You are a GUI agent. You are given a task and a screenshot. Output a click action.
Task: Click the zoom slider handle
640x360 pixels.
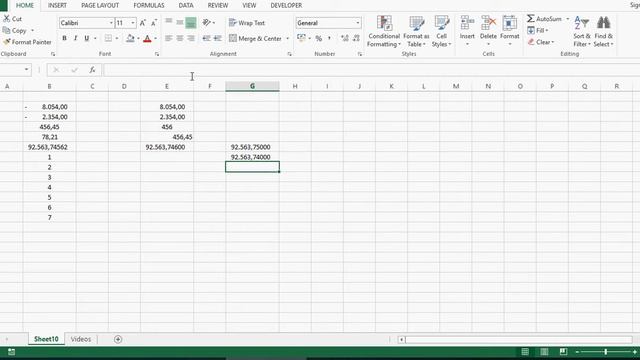click(x=606, y=352)
